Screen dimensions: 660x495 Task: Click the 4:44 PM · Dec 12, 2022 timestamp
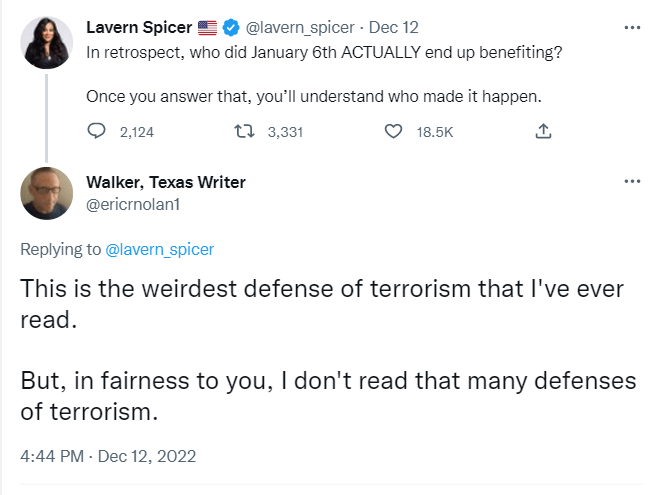108,455
